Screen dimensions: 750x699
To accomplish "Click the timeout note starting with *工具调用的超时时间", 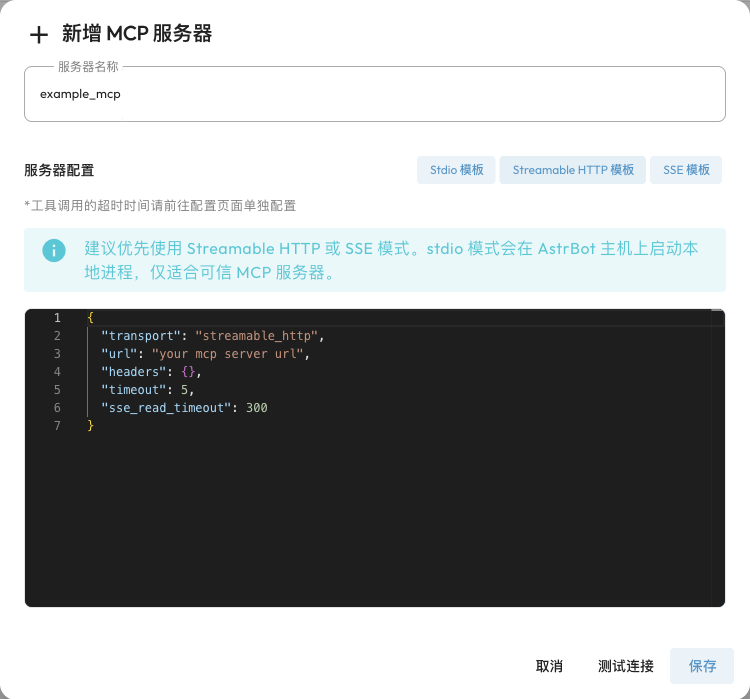I will point(160,206).
